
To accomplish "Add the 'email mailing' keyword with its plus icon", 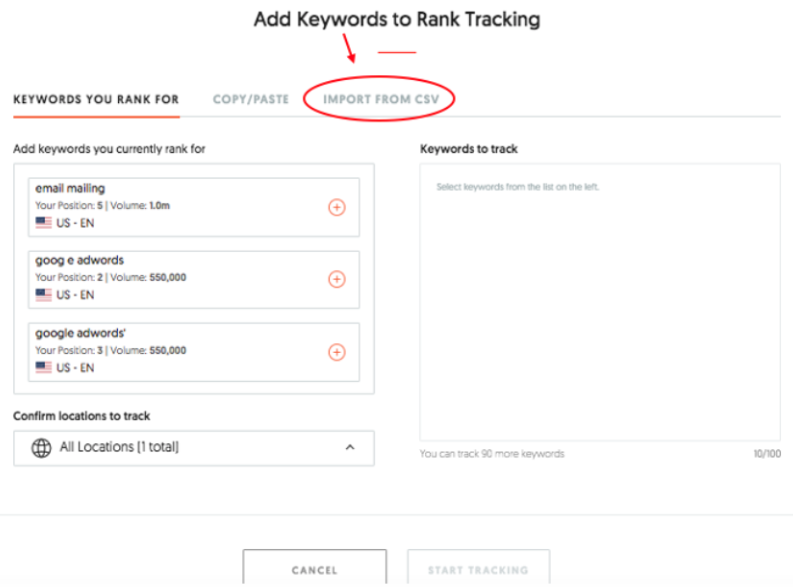I will point(337,207).
